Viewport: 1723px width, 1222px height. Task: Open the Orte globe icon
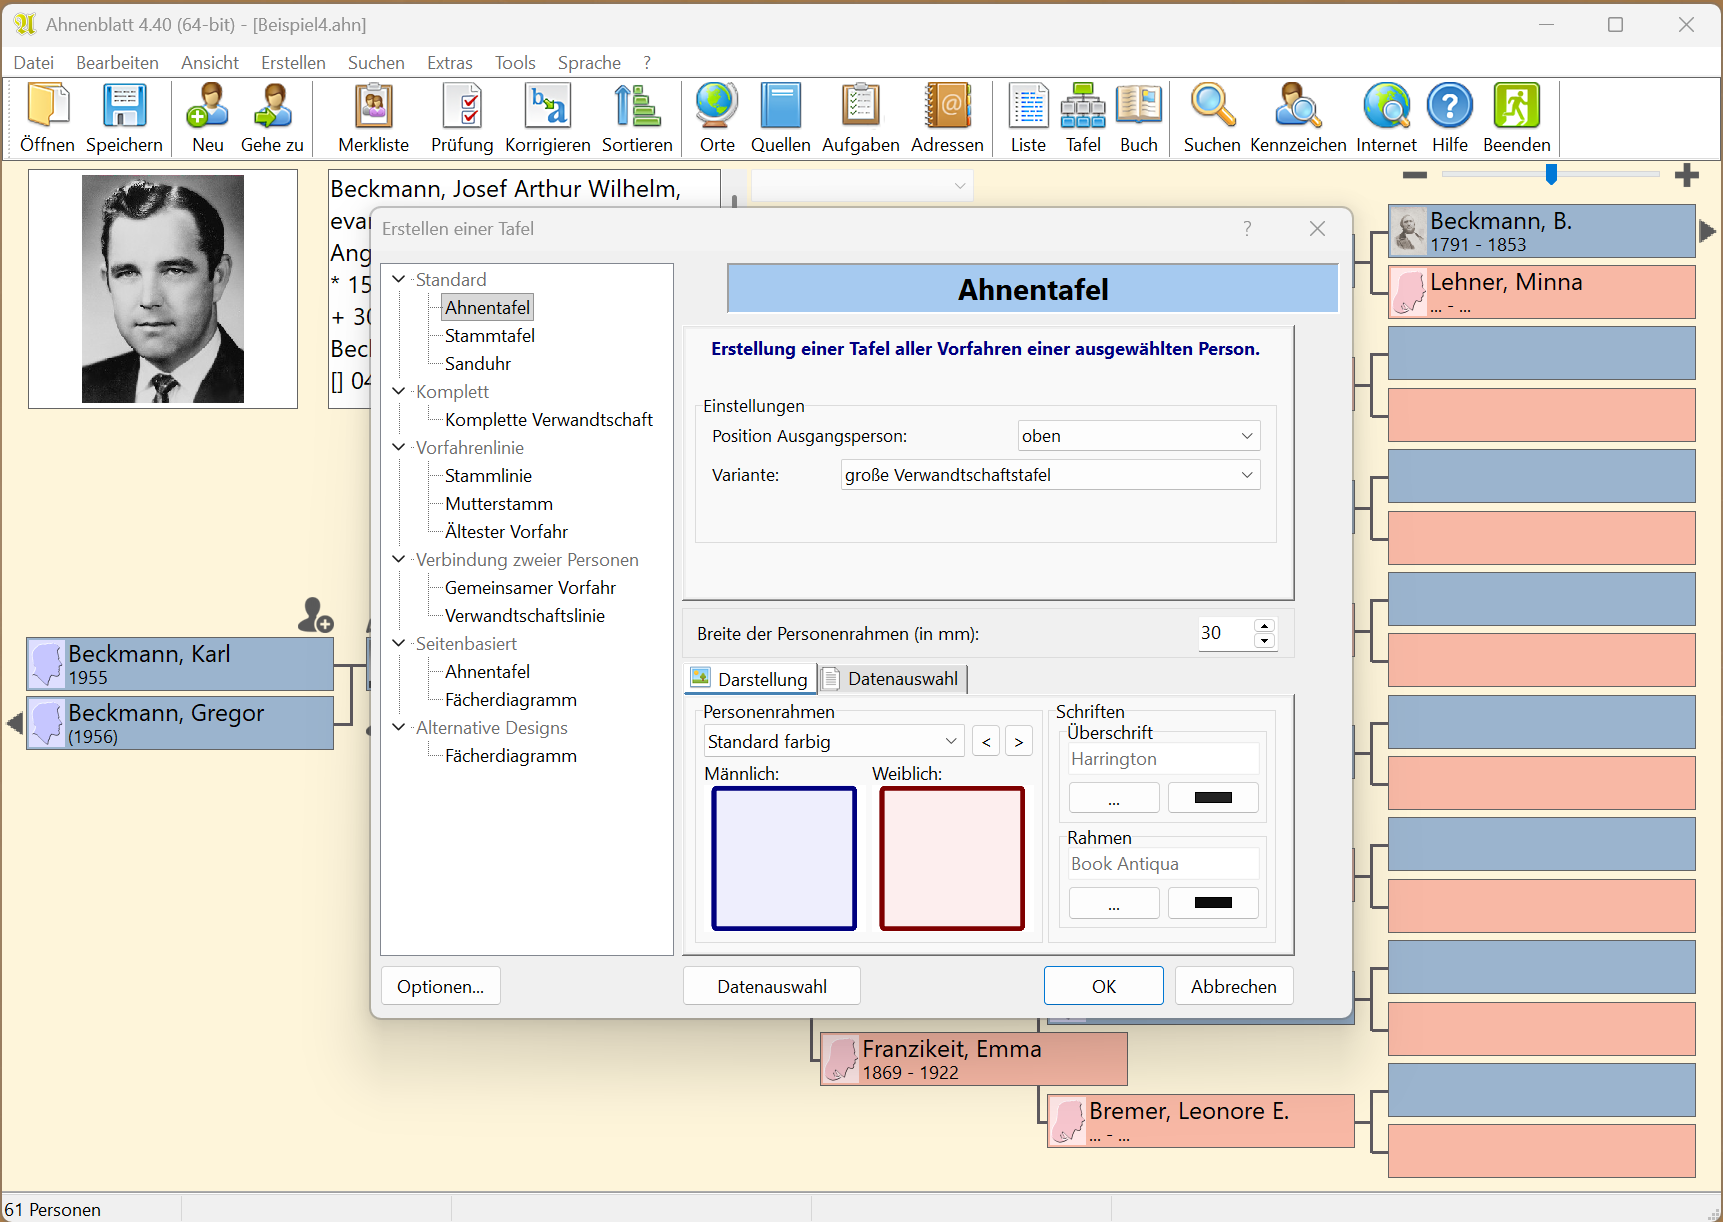click(x=716, y=106)
